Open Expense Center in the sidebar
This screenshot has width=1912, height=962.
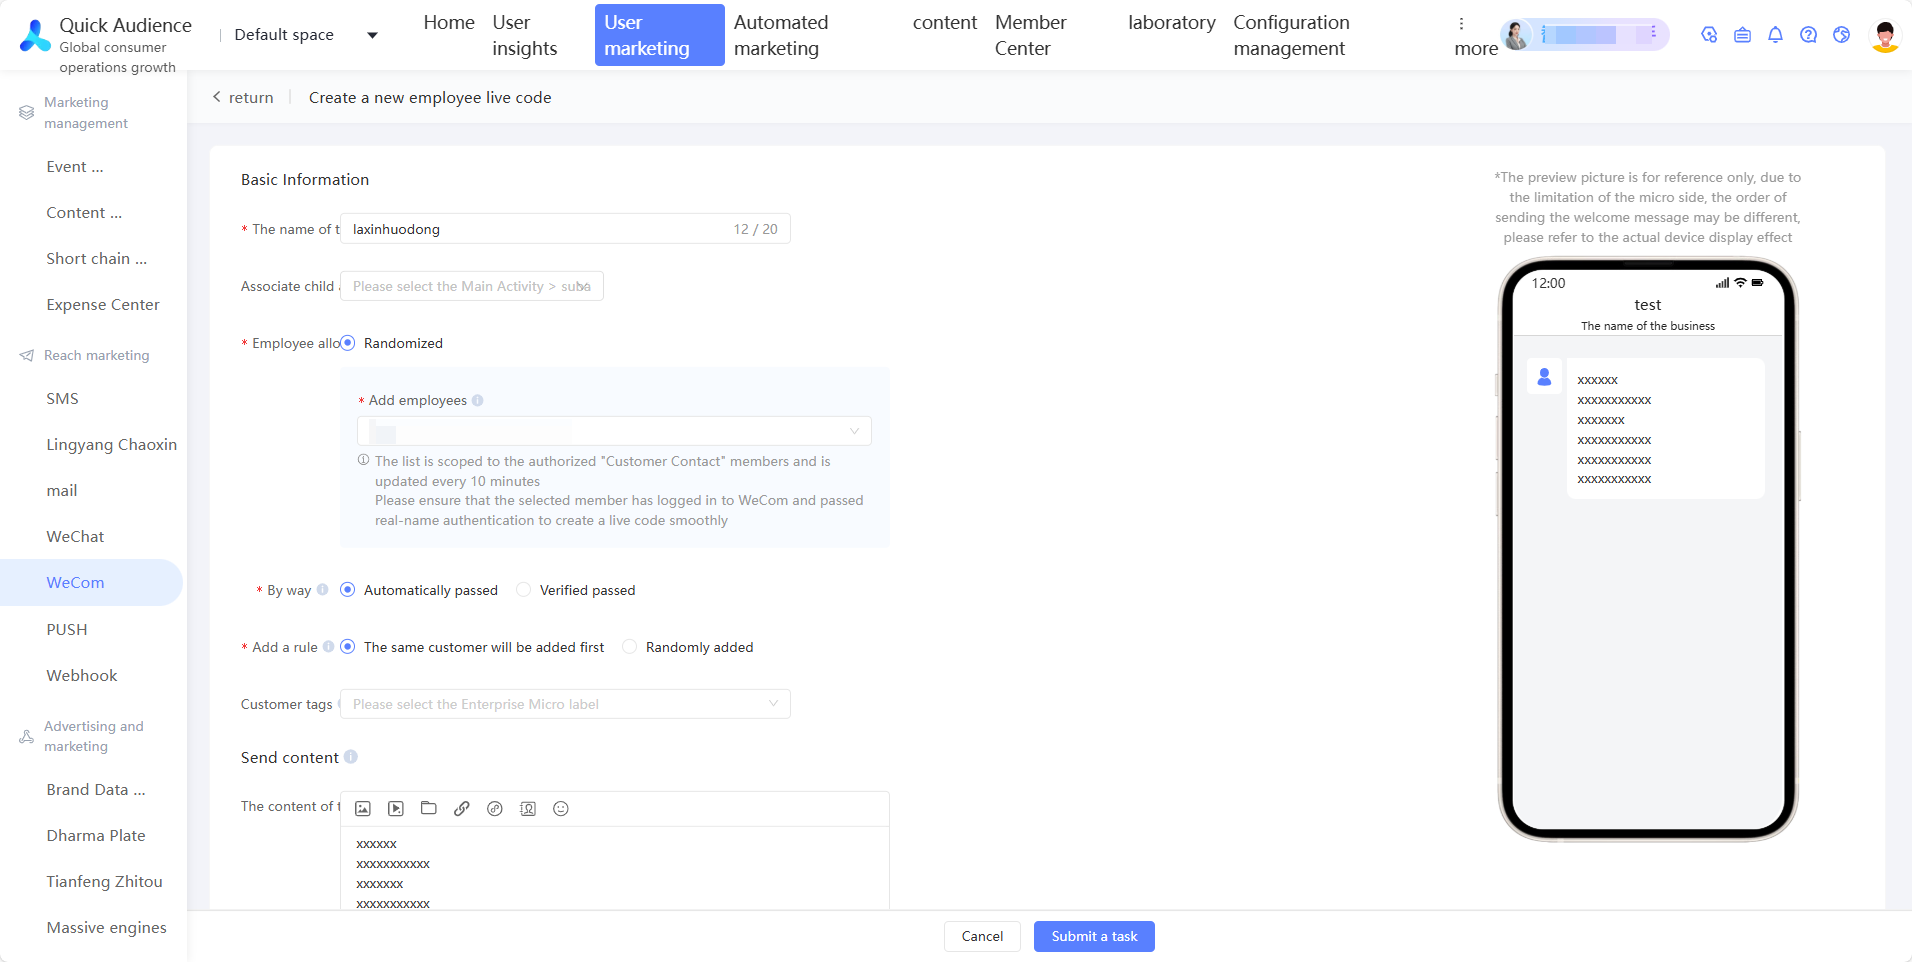tap(103, 305)
